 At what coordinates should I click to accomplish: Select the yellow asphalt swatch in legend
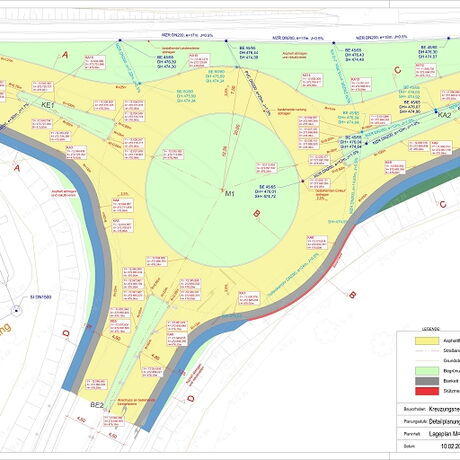(x=427, y=341)
